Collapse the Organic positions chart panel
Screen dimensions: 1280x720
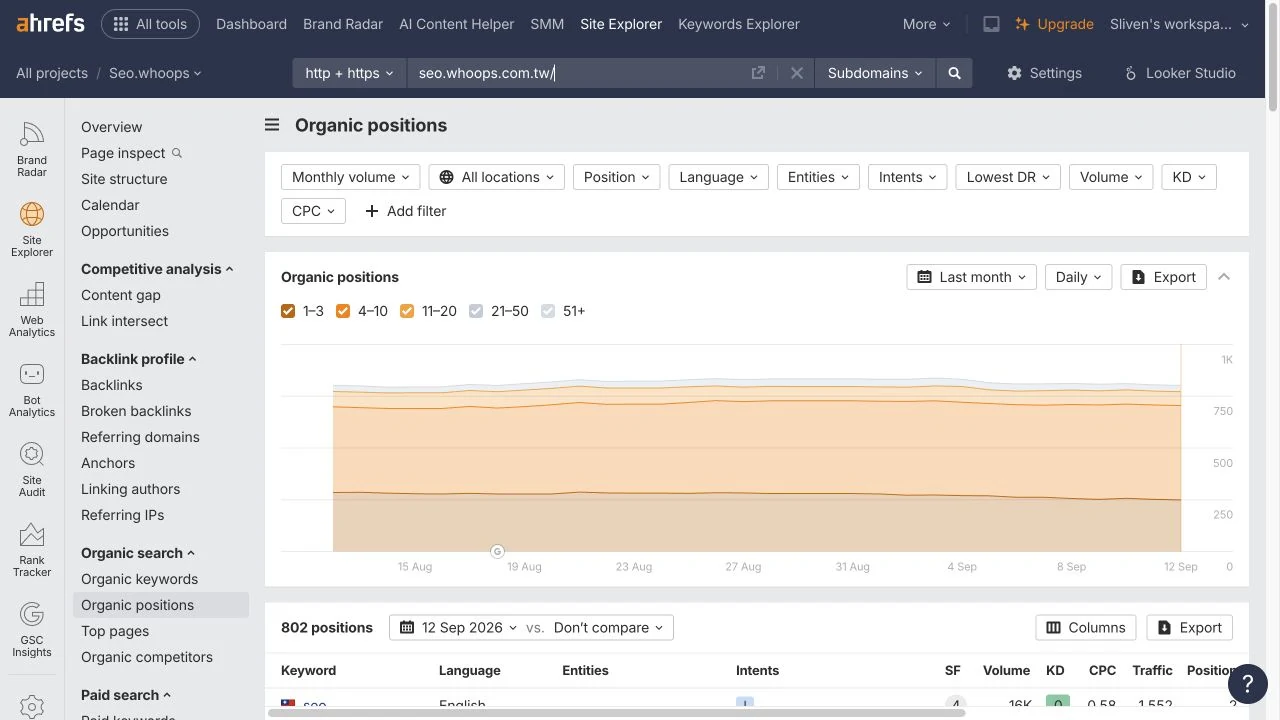[1224, 277]
